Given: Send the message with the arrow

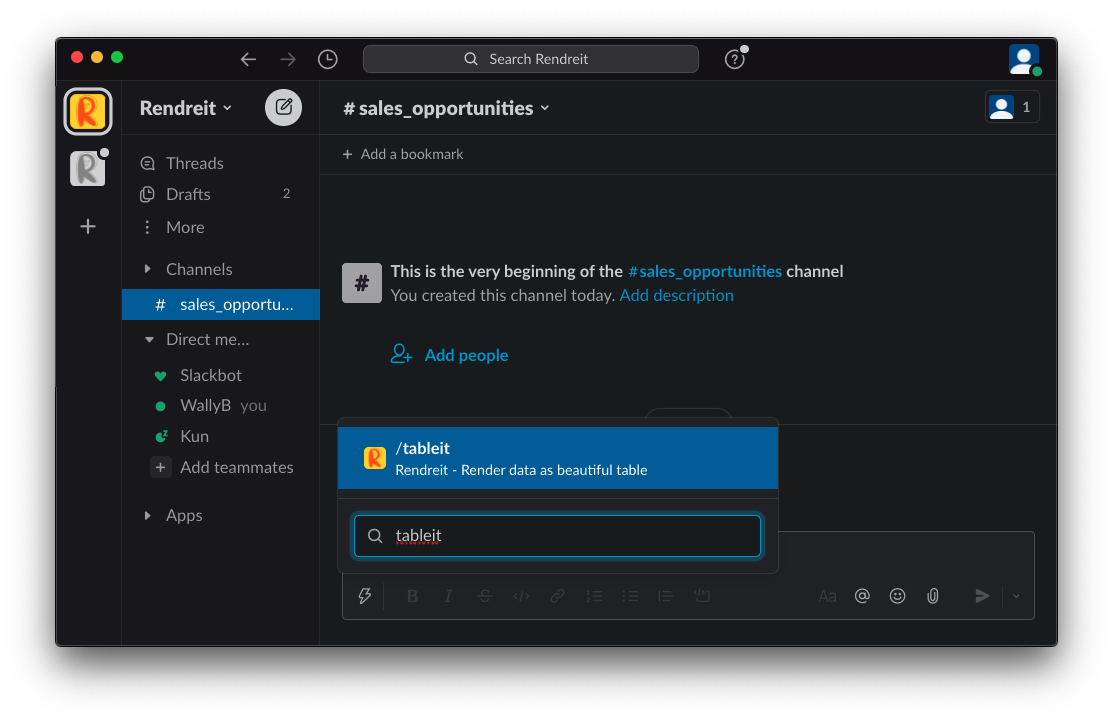Looking at the screenshot, I should pos(982,596).
